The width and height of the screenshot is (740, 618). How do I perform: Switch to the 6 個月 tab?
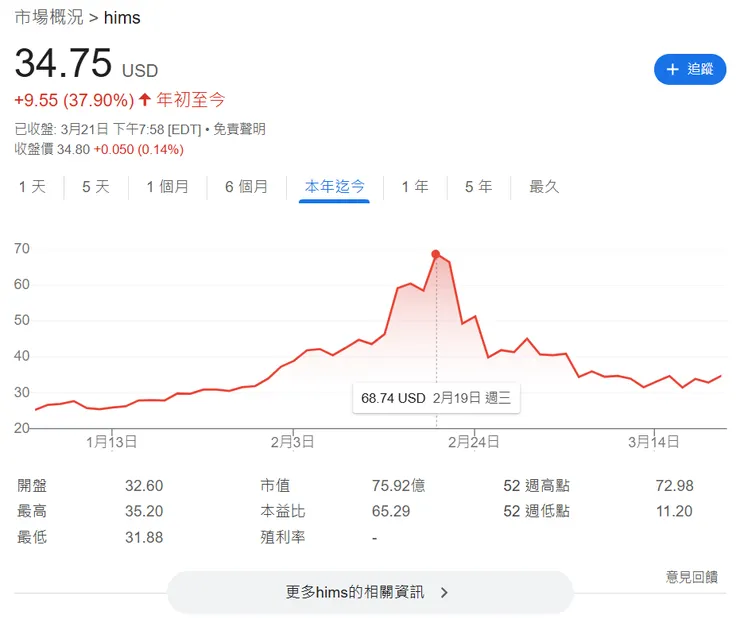[246, 186]
